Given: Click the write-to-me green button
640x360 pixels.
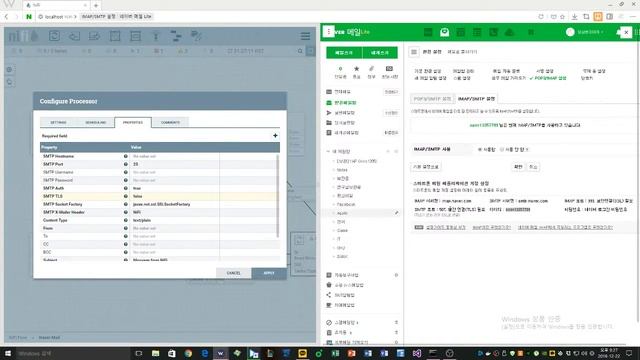Looking at the screenshot, I should pos(380,53).
